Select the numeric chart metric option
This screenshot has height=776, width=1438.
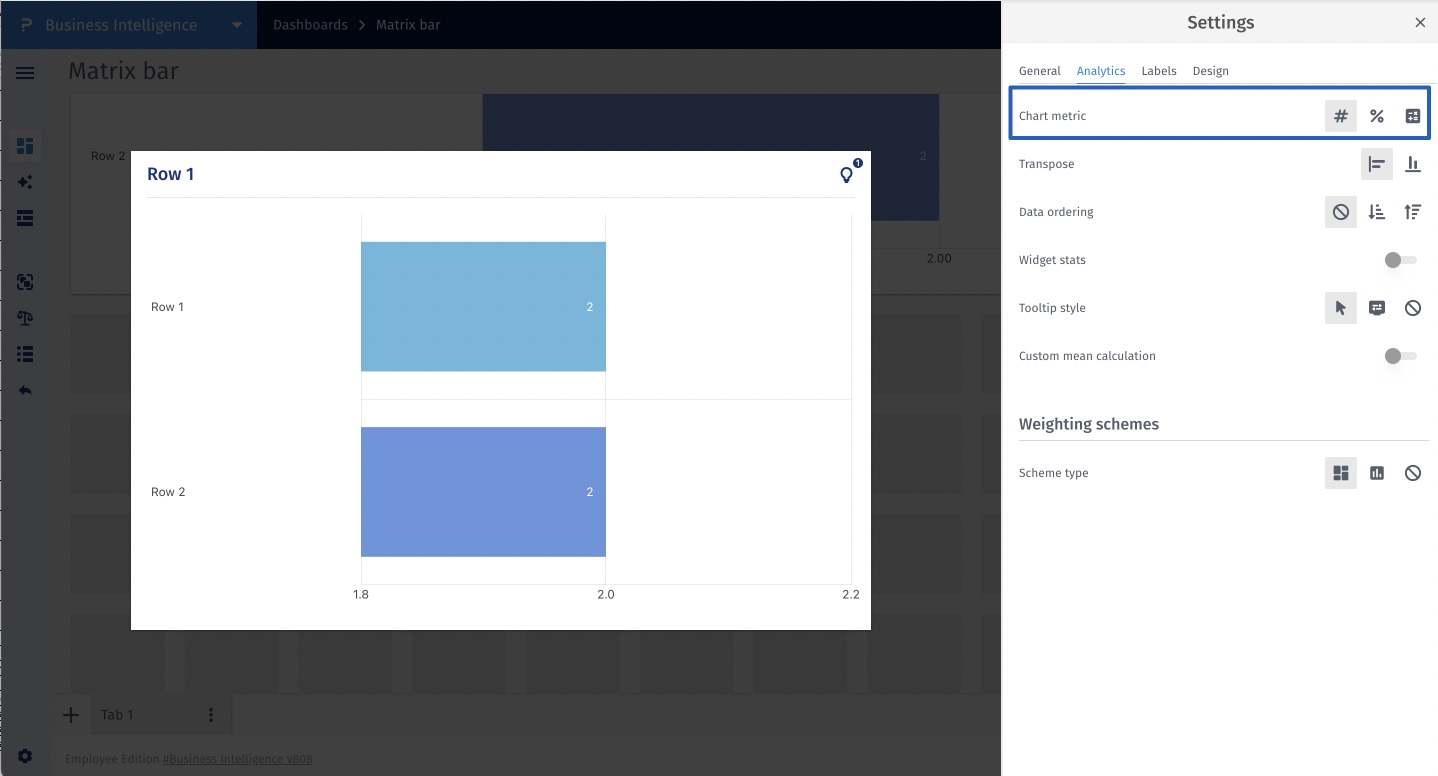1340,116
